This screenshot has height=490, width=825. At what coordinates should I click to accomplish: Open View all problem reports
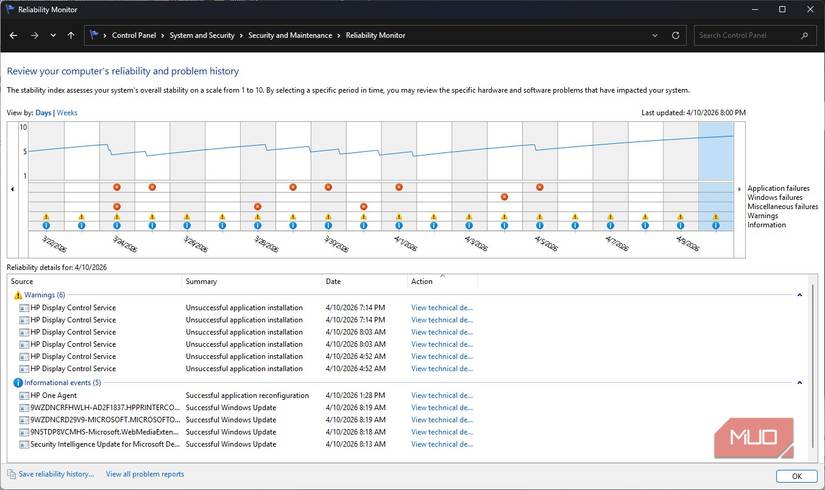click(x=145, y=474)
